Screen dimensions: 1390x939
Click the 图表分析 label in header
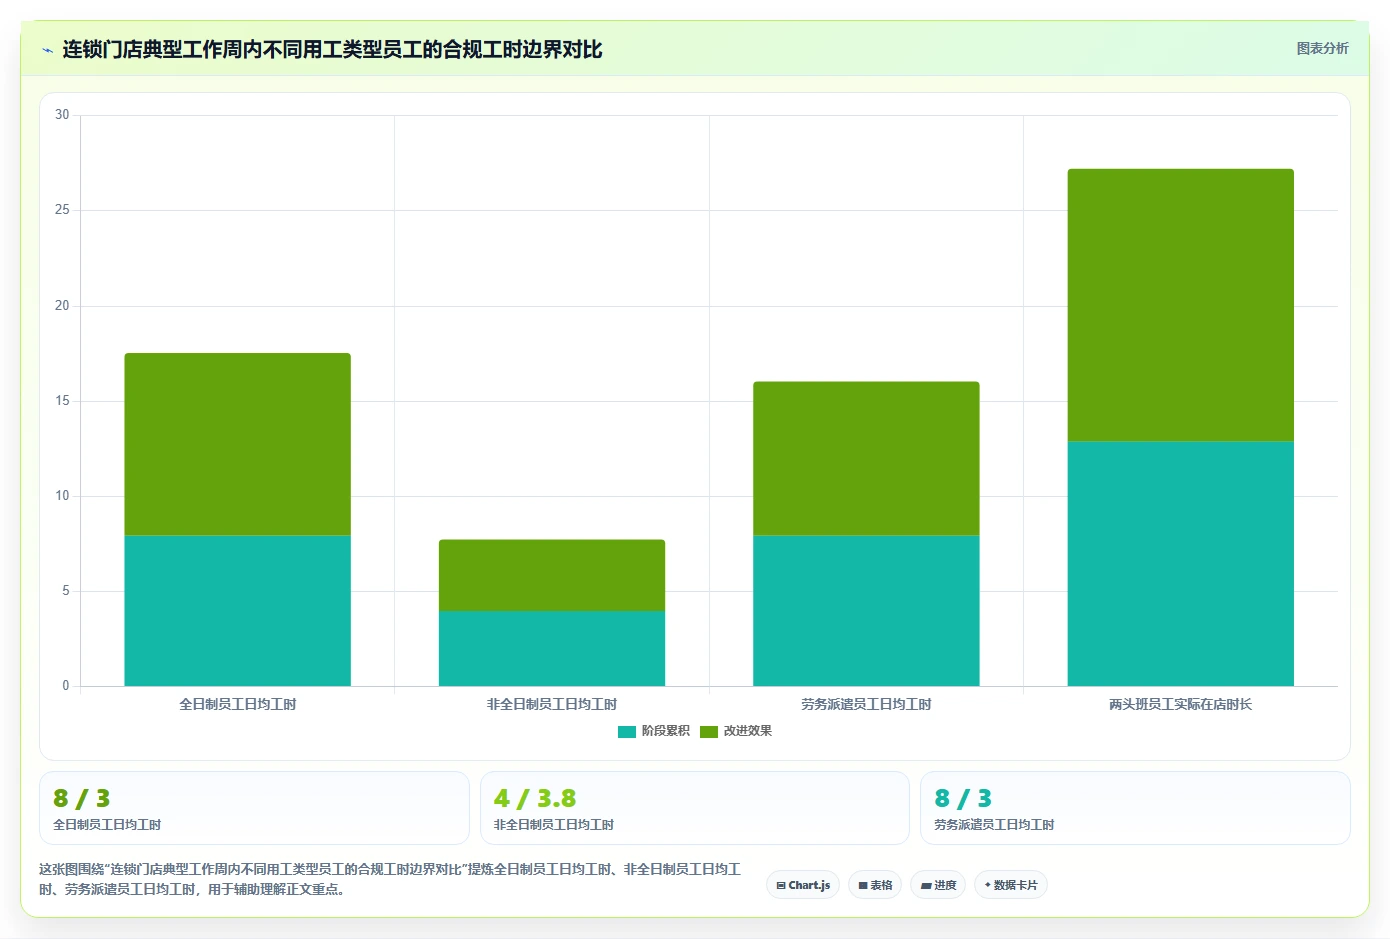tap(1322, 48)
